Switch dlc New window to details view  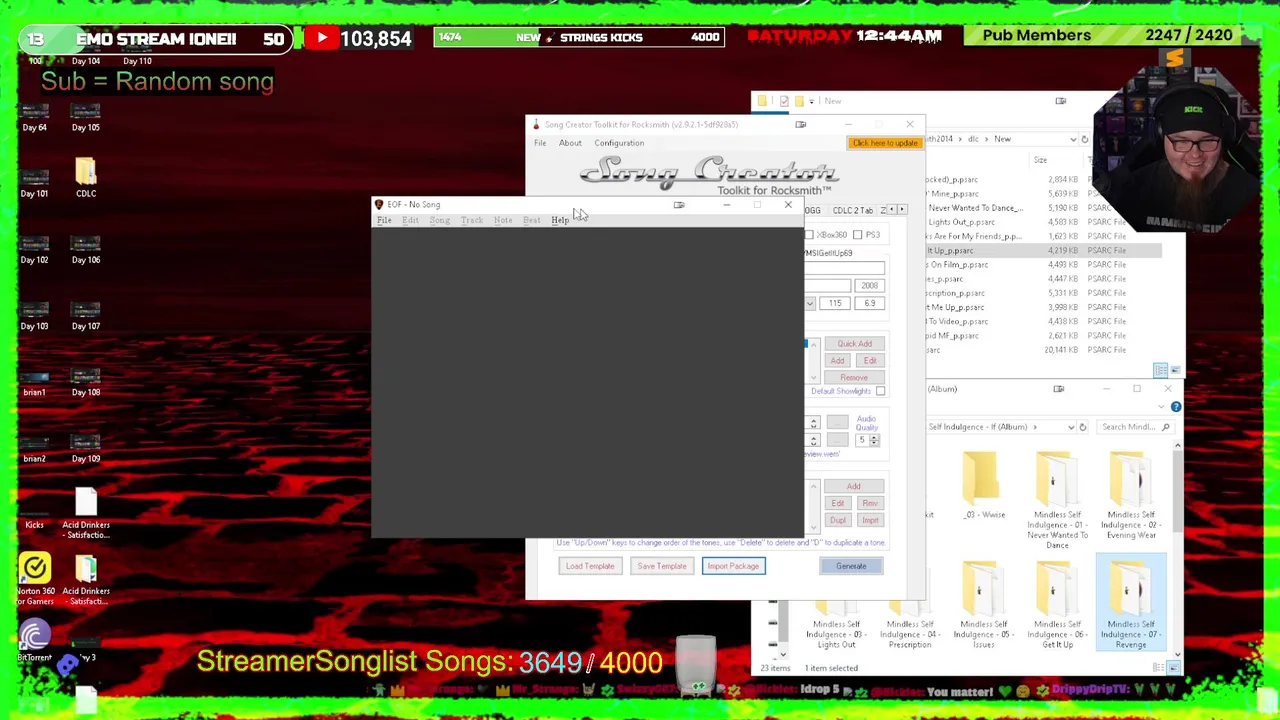[x=1160, y=370]
